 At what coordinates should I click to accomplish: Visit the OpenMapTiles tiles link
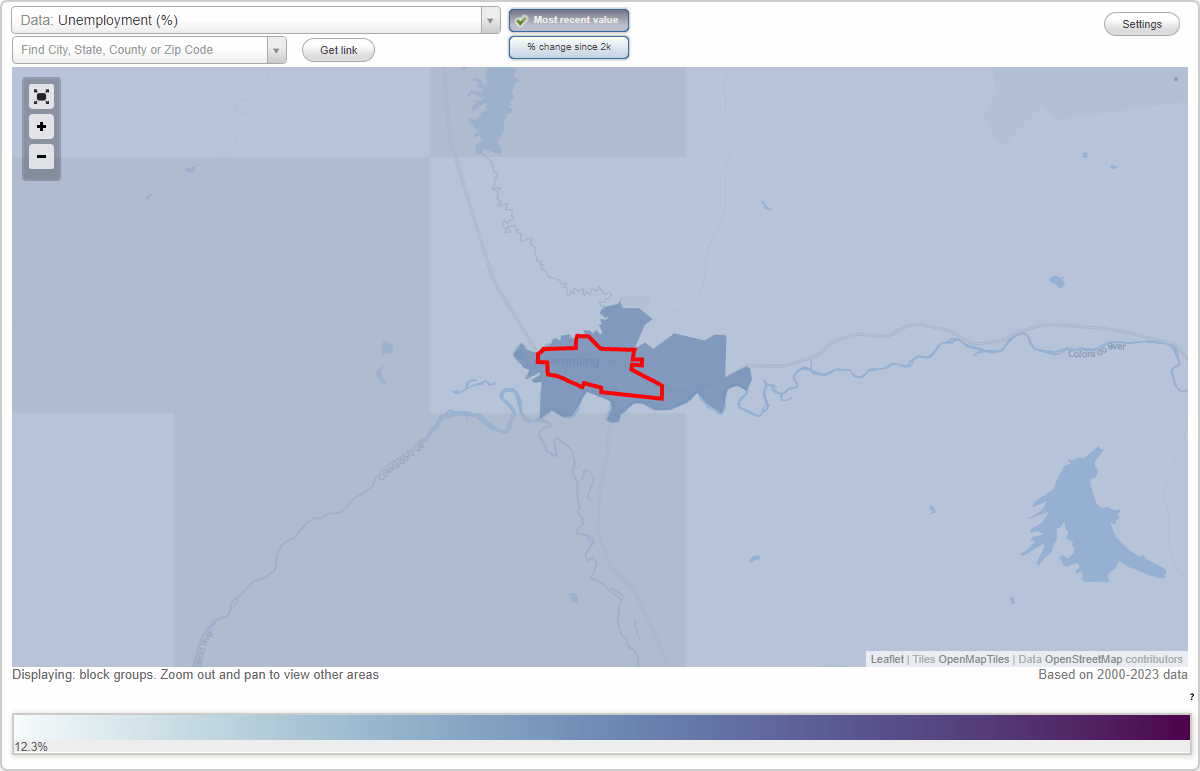pyautogui.click(x=975, y=659)
